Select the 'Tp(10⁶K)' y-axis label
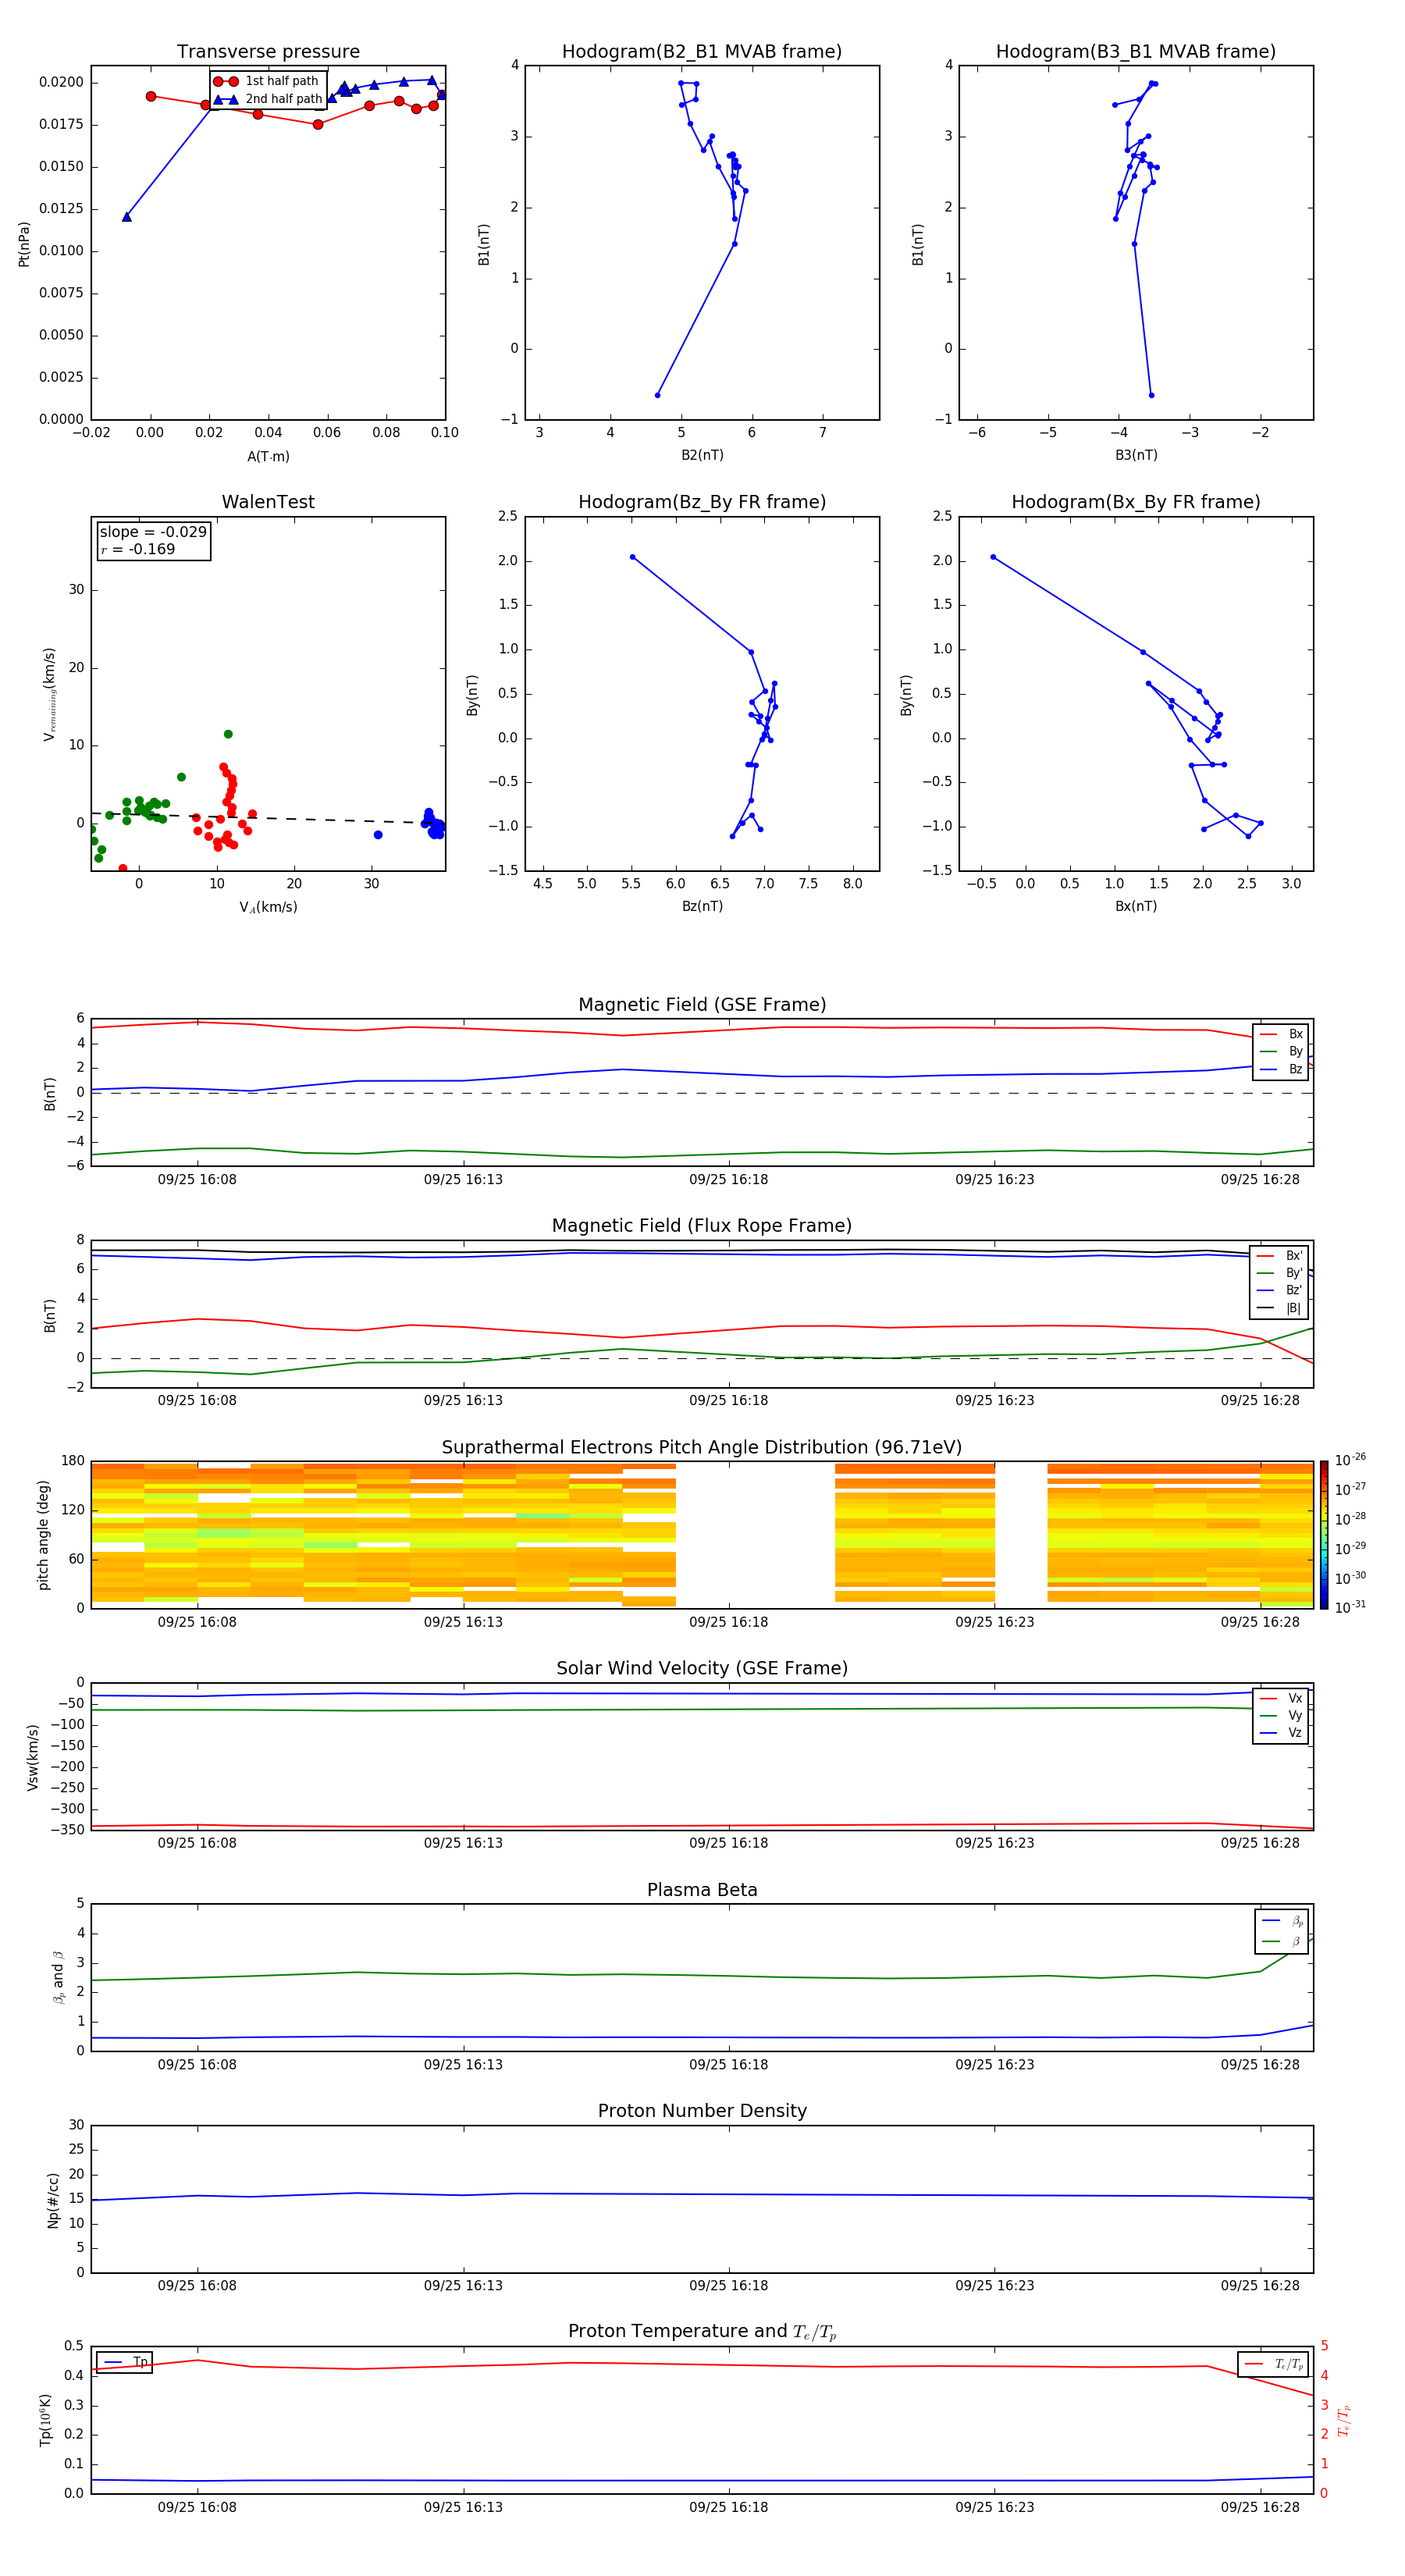This screenshot has height=2576, width=1405. 46,2420
